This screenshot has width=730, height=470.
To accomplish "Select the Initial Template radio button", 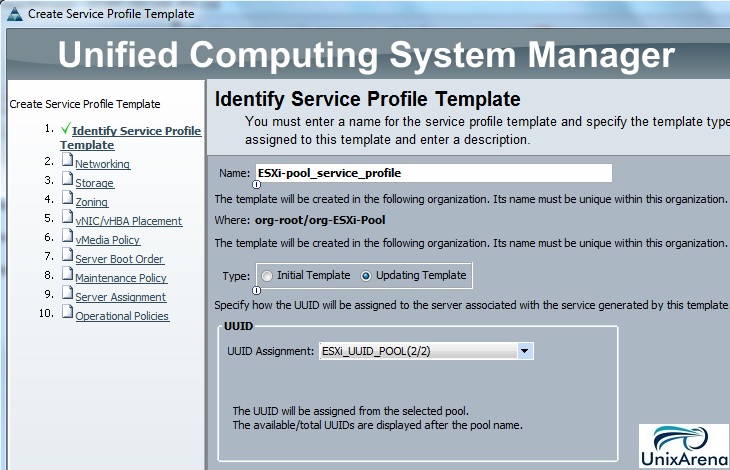I will (x=267, y=276).
